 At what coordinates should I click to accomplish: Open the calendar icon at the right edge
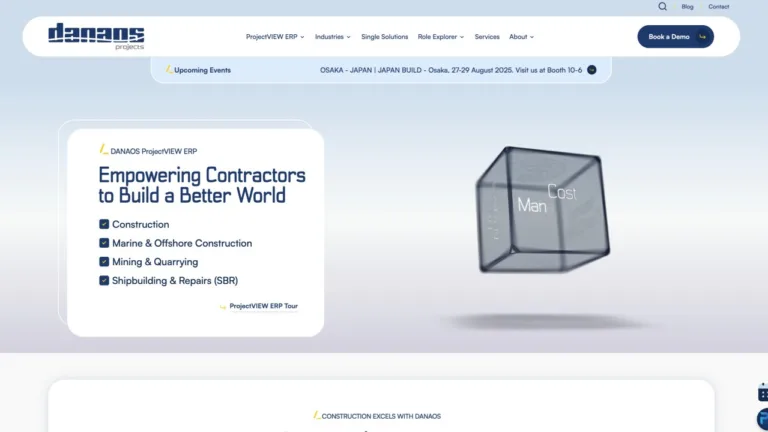tap(763, 392)
